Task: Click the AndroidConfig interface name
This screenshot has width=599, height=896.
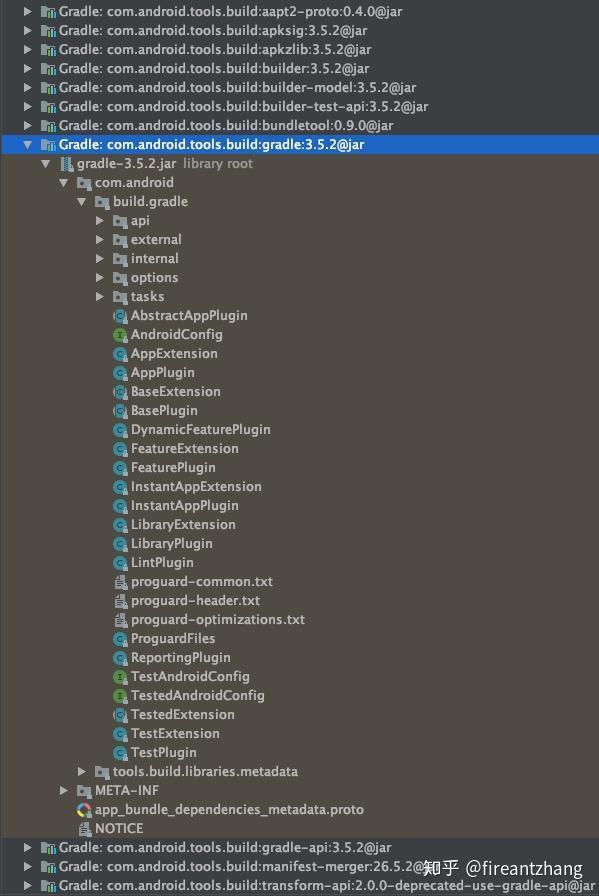Action: [x=177, y=335]
